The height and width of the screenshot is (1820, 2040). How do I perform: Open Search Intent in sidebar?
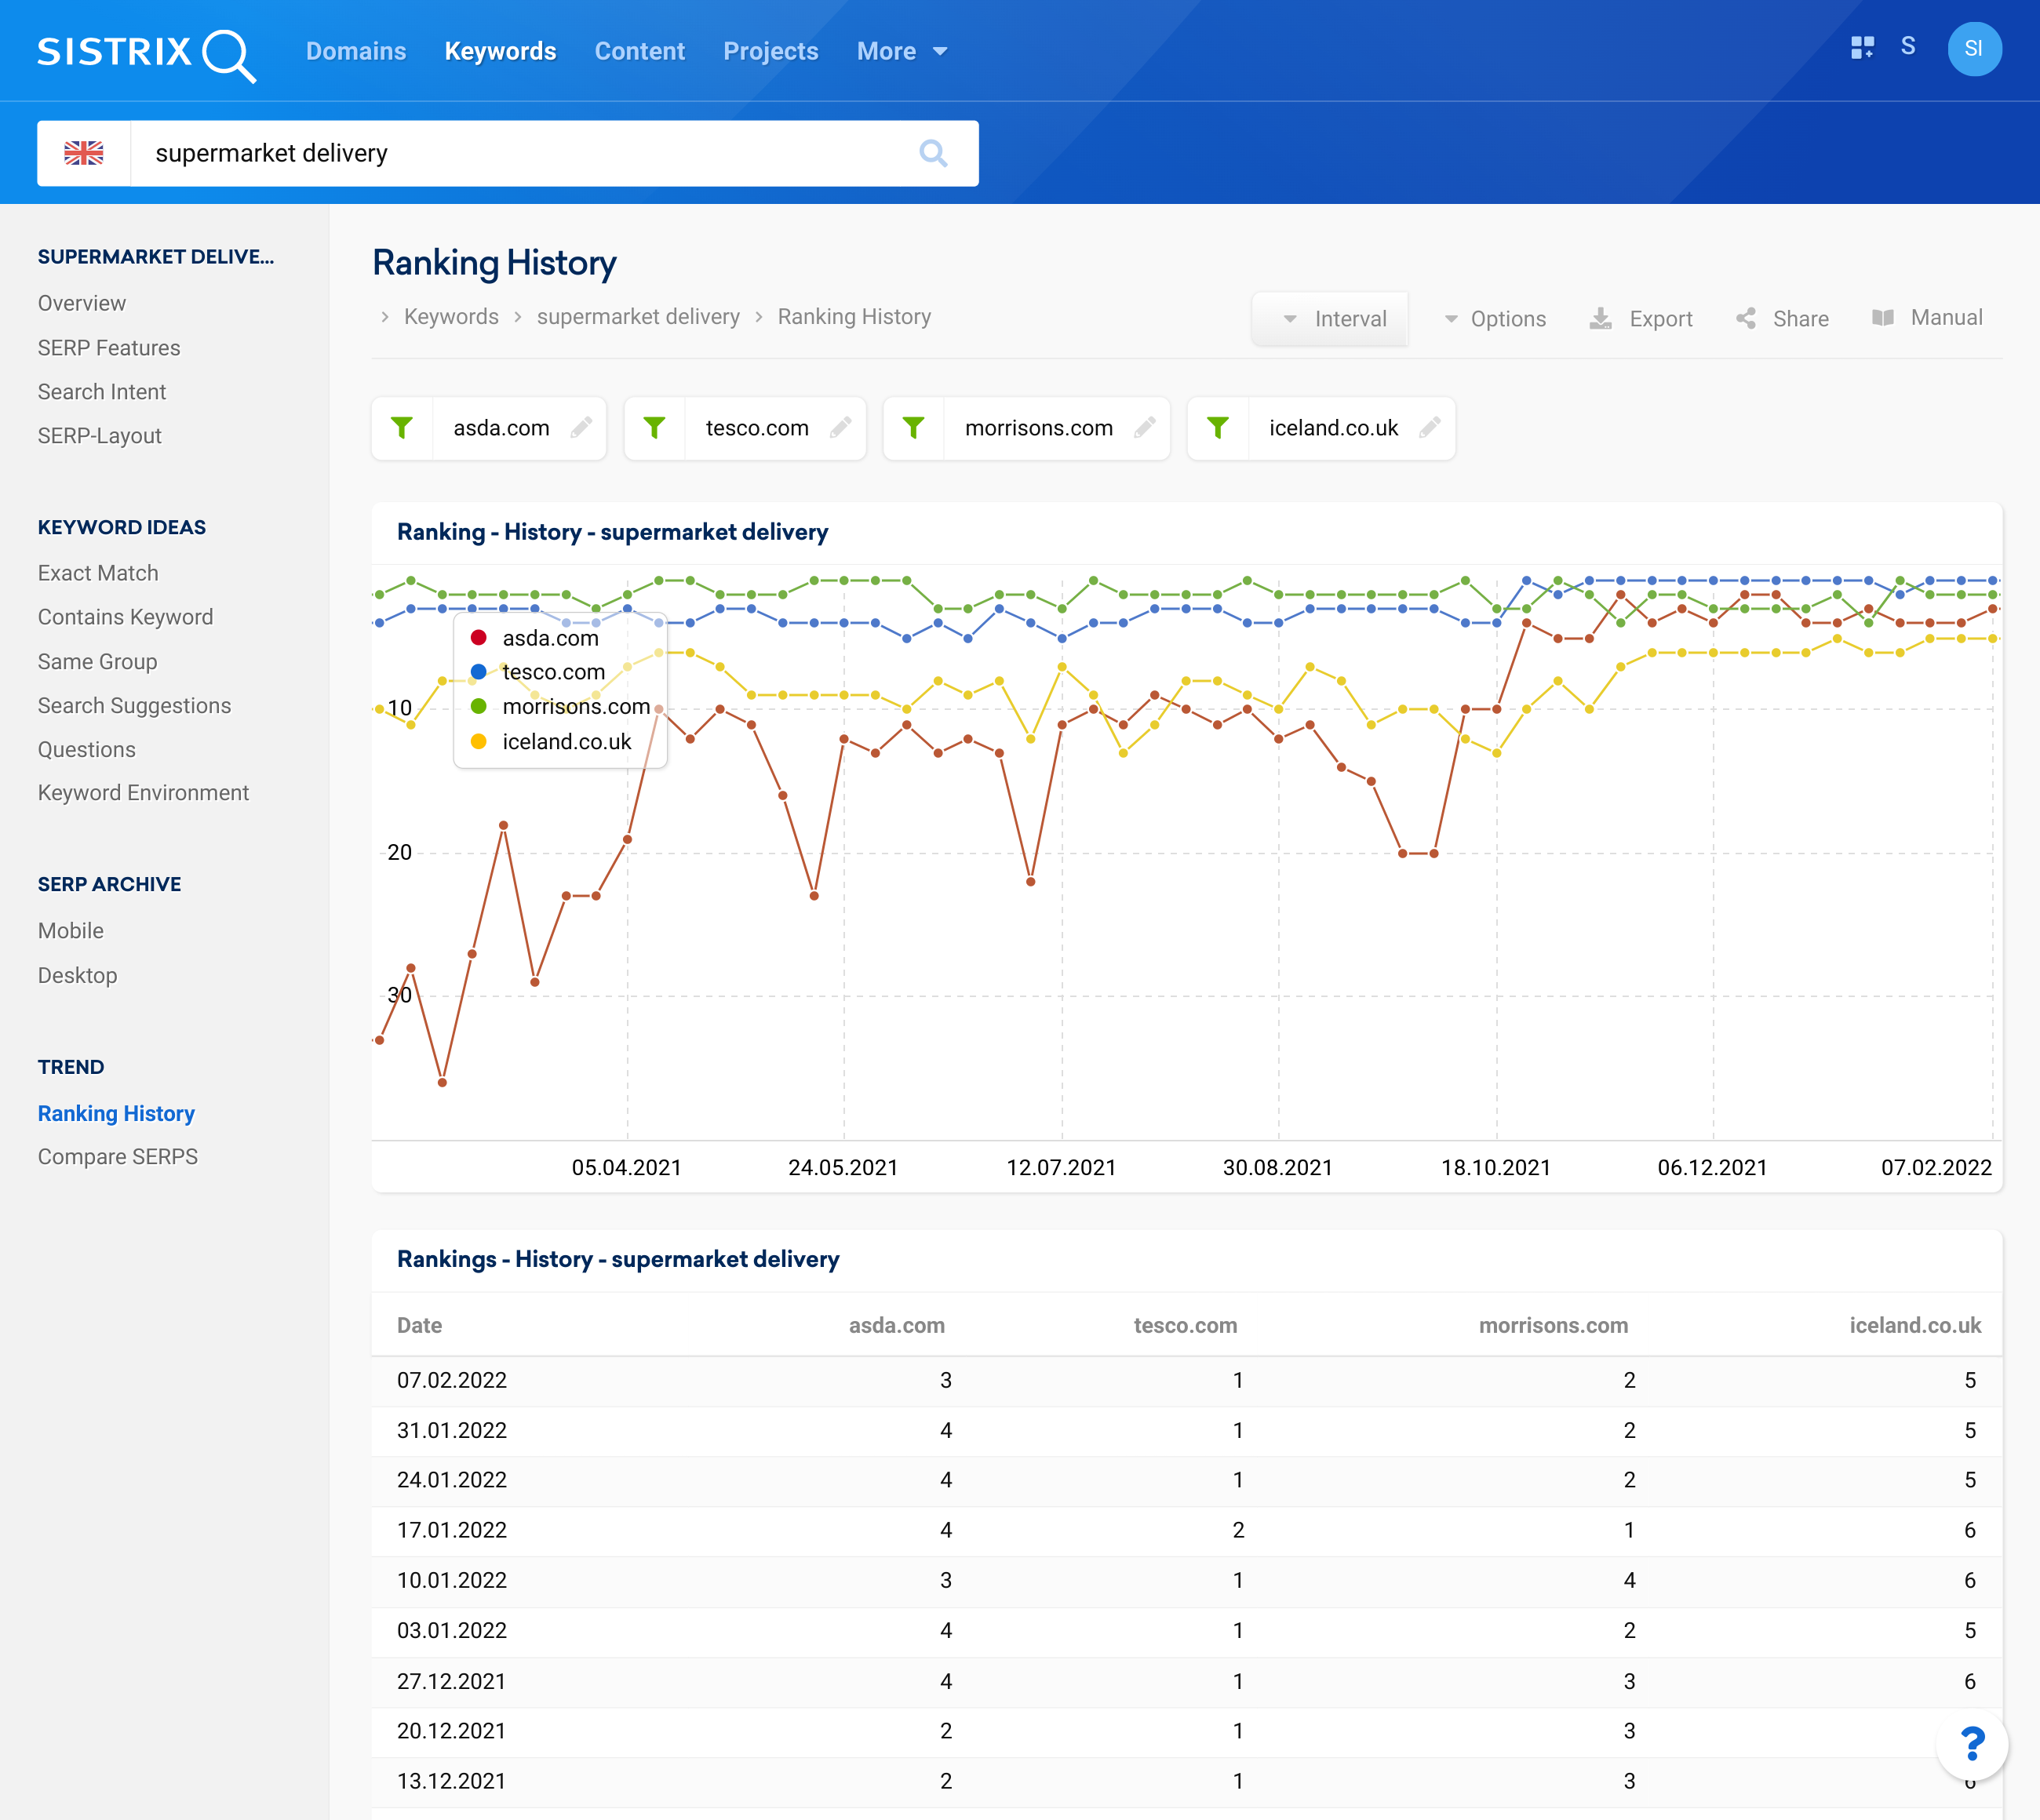102,392
